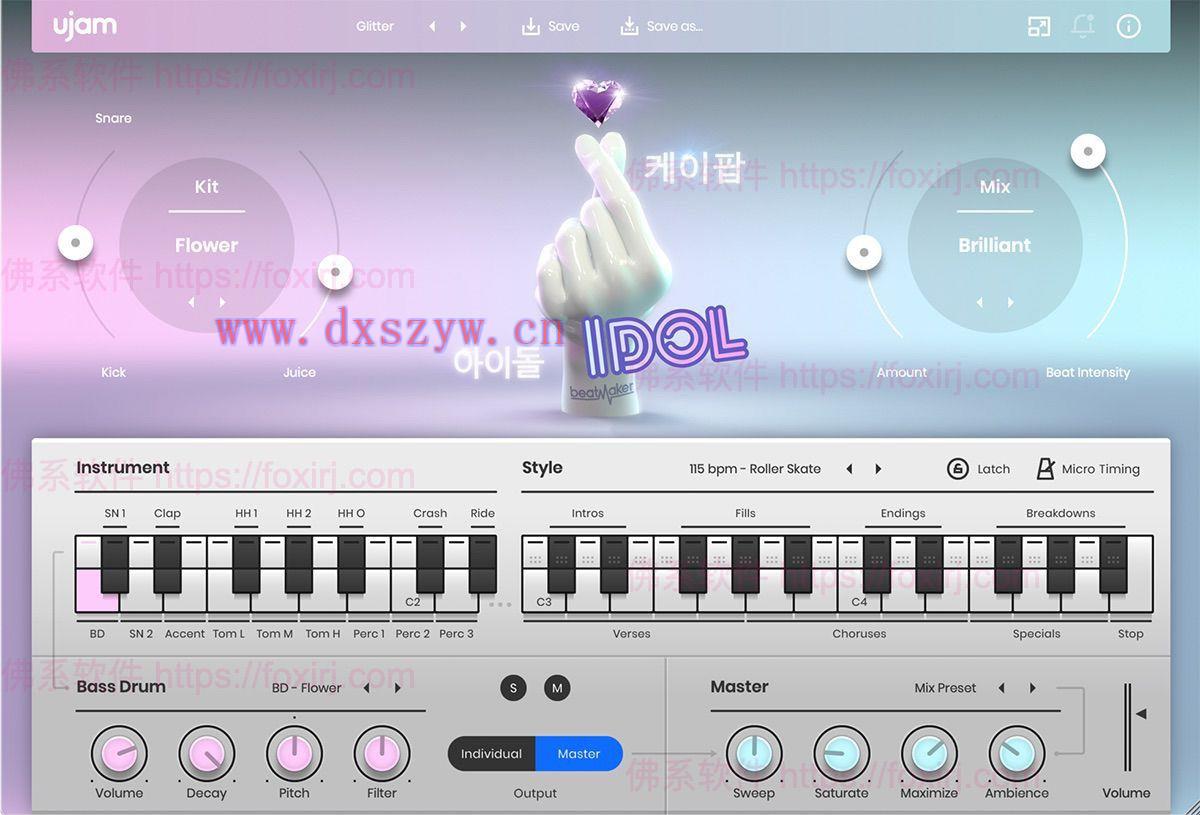This screenshot has width=1200, height=815.
Task: Click the Beat Intensity slider handle
Action: [x=1088, y=153]
